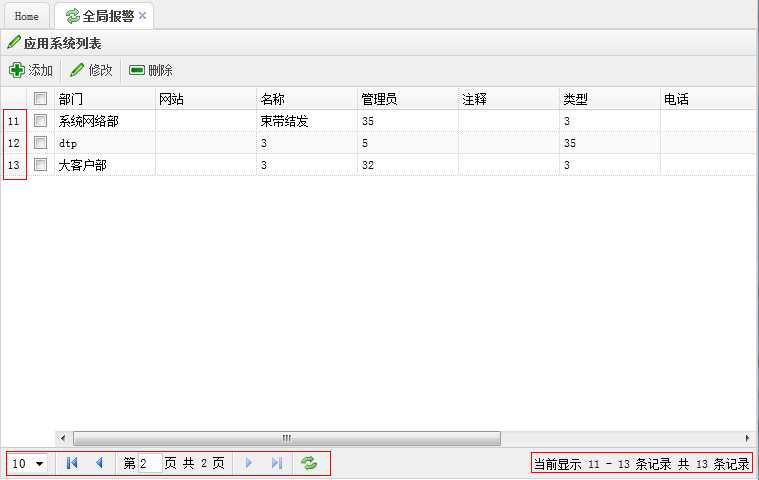Click the green refresh icon in pager

[x=309, y=464]
